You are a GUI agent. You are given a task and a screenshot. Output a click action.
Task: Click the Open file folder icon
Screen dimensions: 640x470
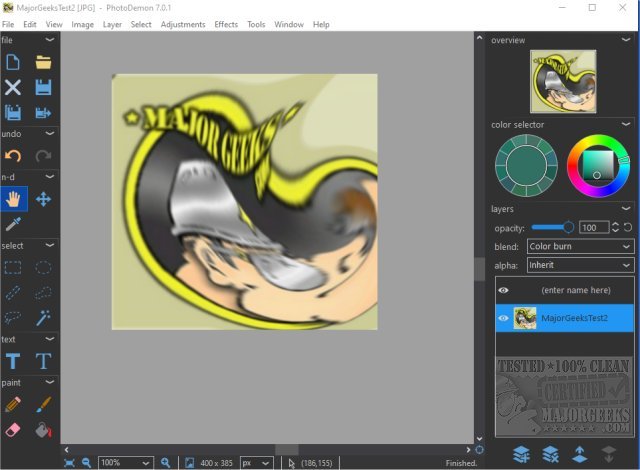(x=43, y=62)
